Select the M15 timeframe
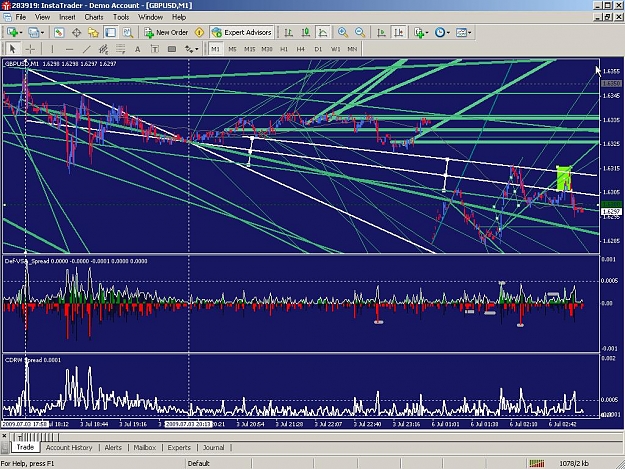The width and height of the screenshot is (625, 469). tap(250, 49)
